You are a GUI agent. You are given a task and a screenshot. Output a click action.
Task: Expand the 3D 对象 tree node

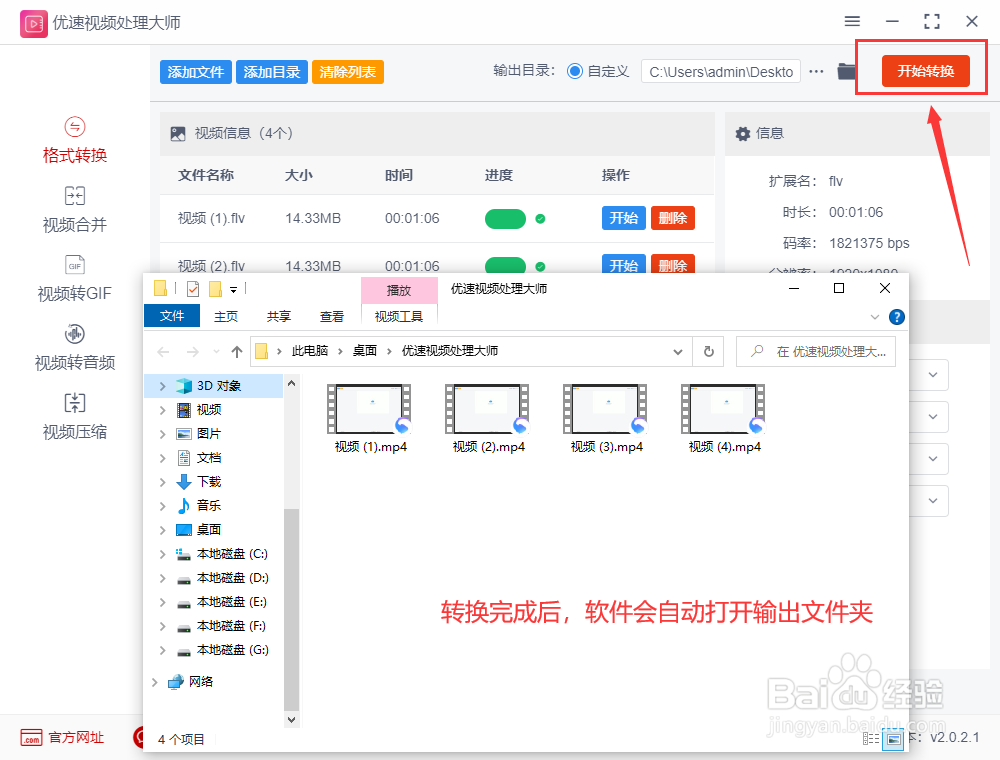(x=163, y=386)
